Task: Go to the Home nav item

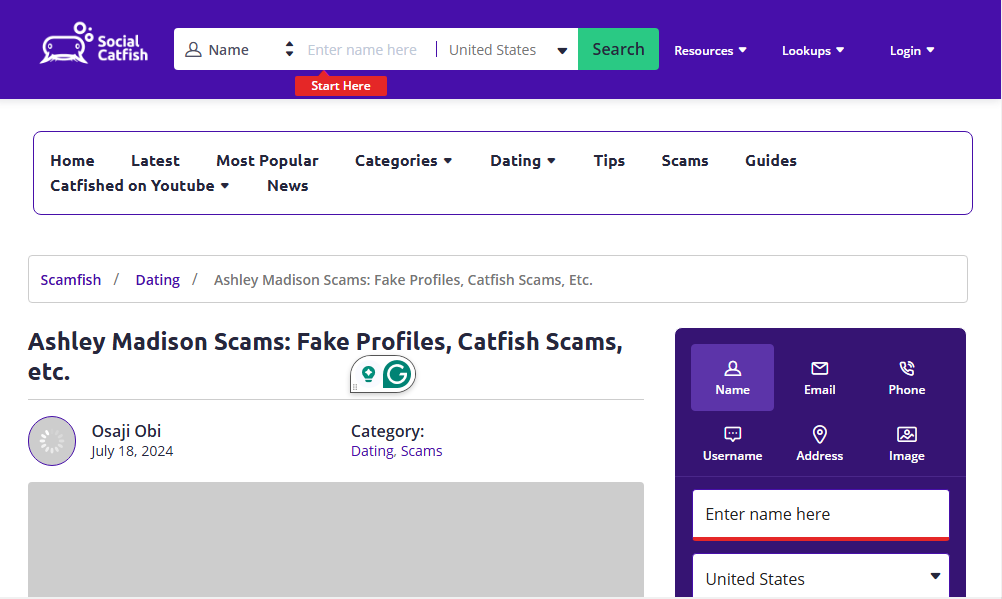Action: tap(72, 160)
